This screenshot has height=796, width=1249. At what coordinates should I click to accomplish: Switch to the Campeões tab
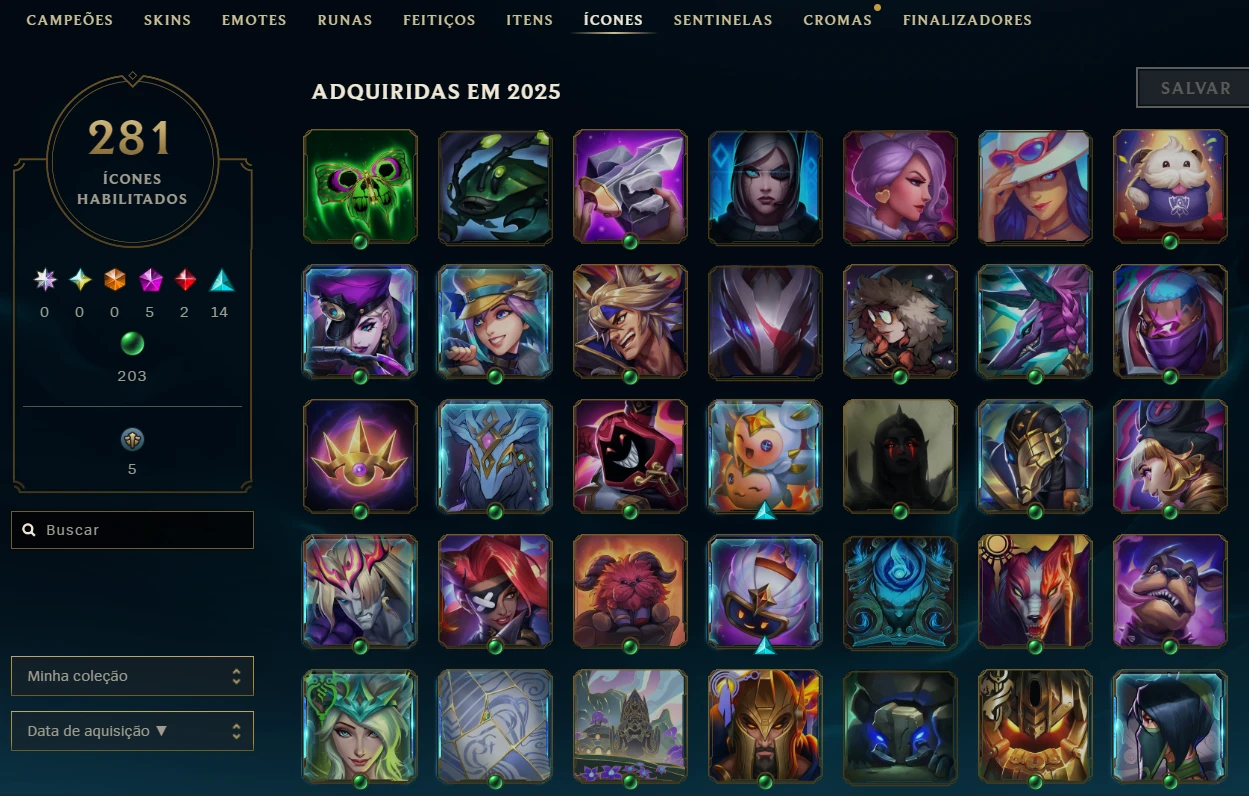70,20
